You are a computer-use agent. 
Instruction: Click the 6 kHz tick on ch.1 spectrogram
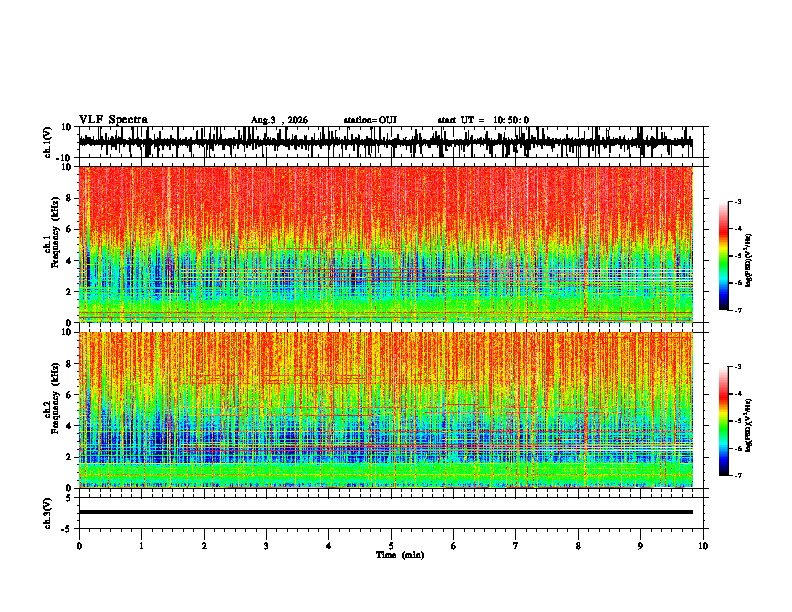[x=69, y=229]
